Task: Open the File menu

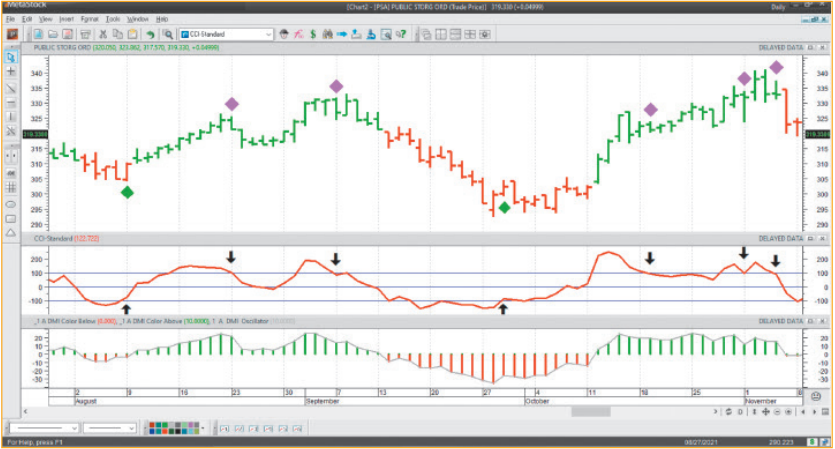Action: tap(10, 19)
